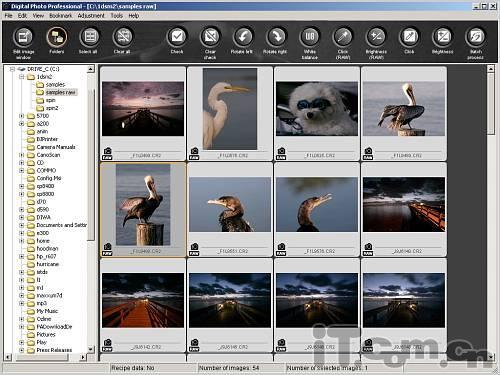500x375 pixels.
Task: Click the folder tree scroll-right arrow
Action: [83, 357]
